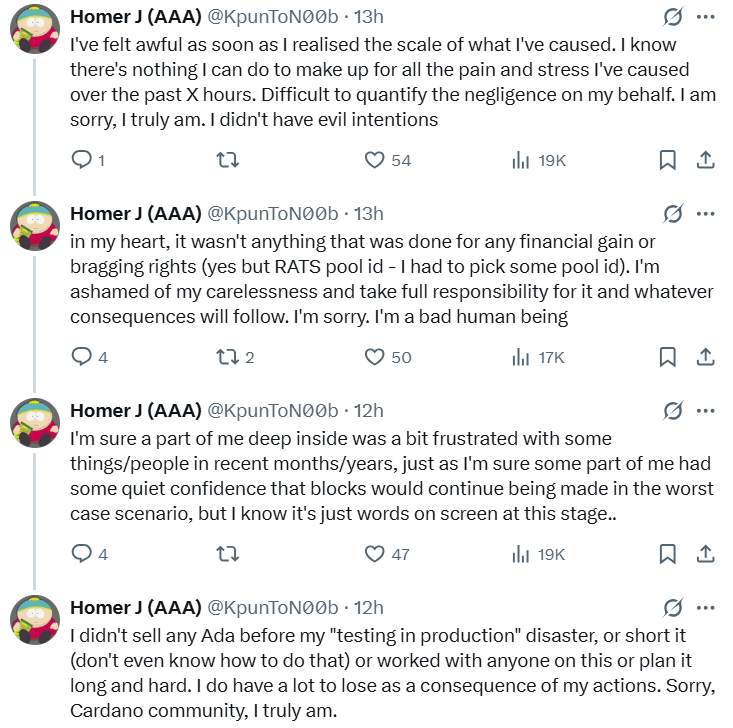Share the 'felt awful' tweet
Image resolution: width=733 pixels, height=728 pixels.
point(704,160)
